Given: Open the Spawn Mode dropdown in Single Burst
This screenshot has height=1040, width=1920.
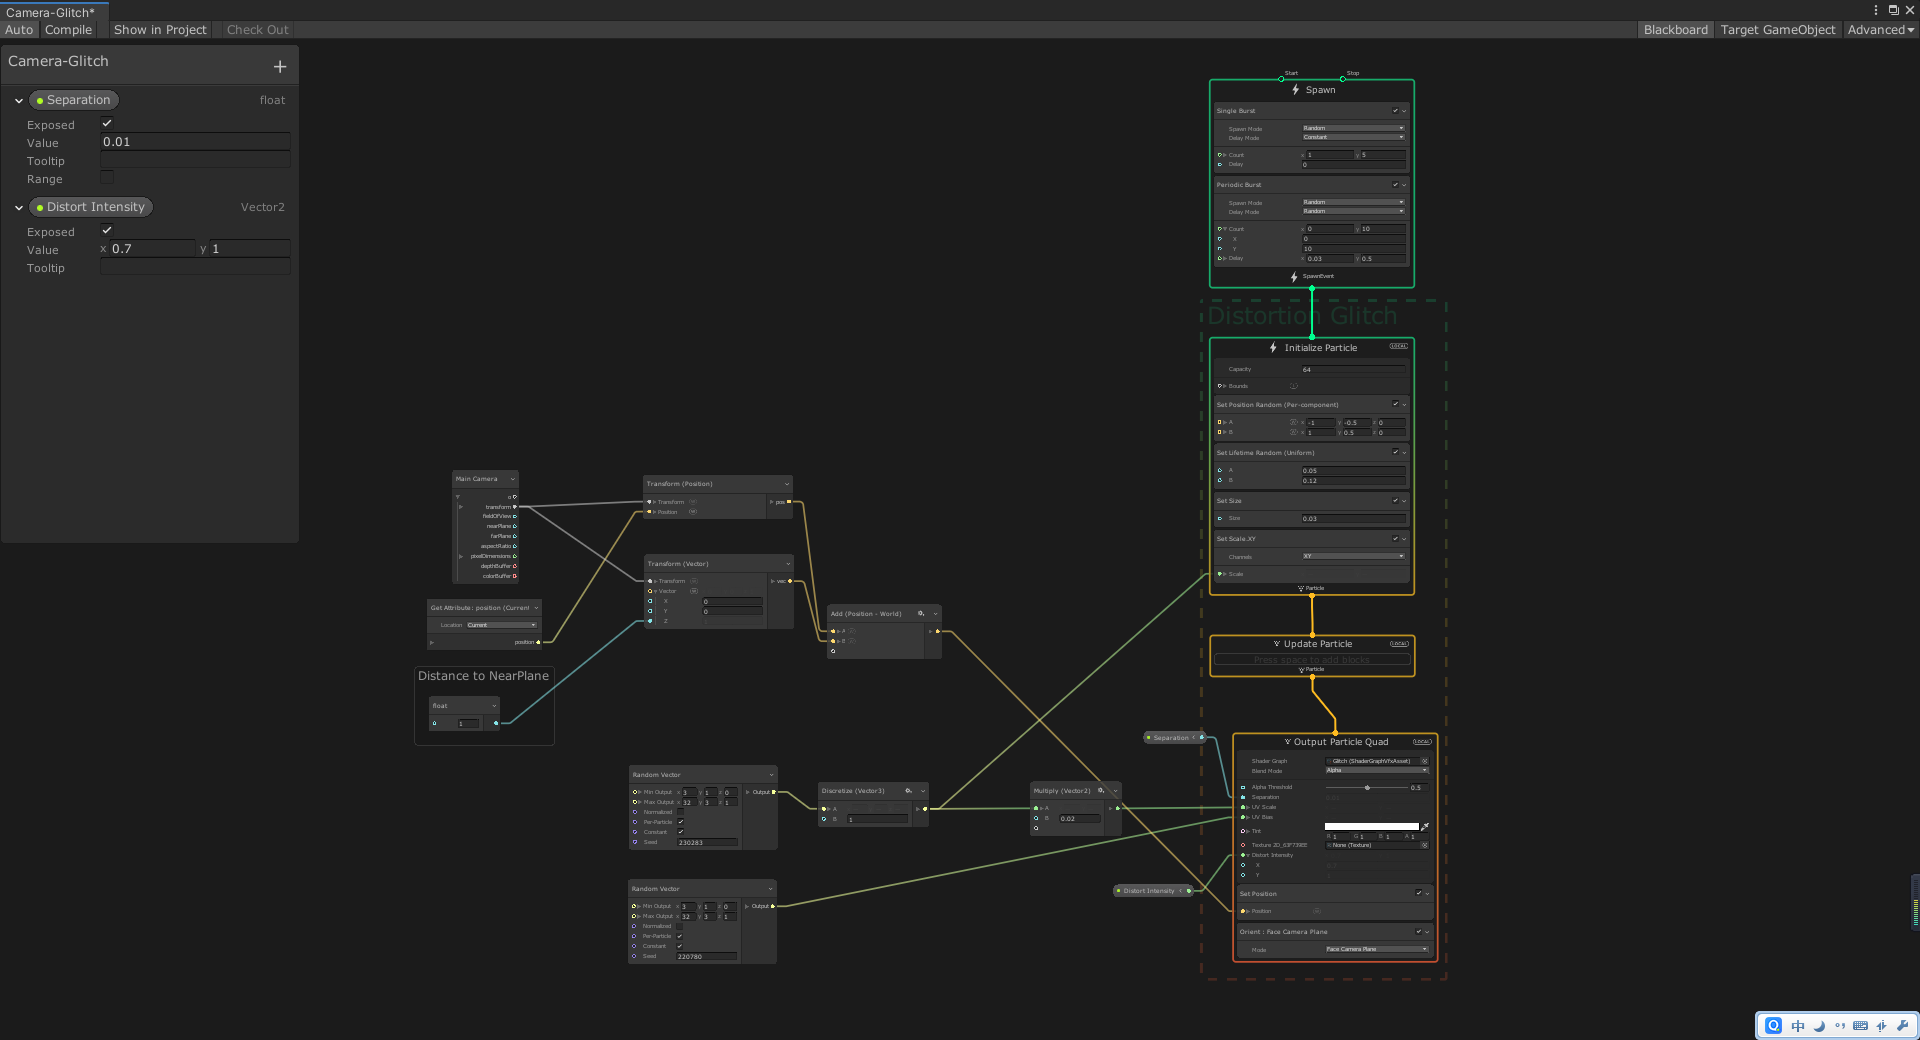Looking at the screenshot, I should coord(1353,128).
